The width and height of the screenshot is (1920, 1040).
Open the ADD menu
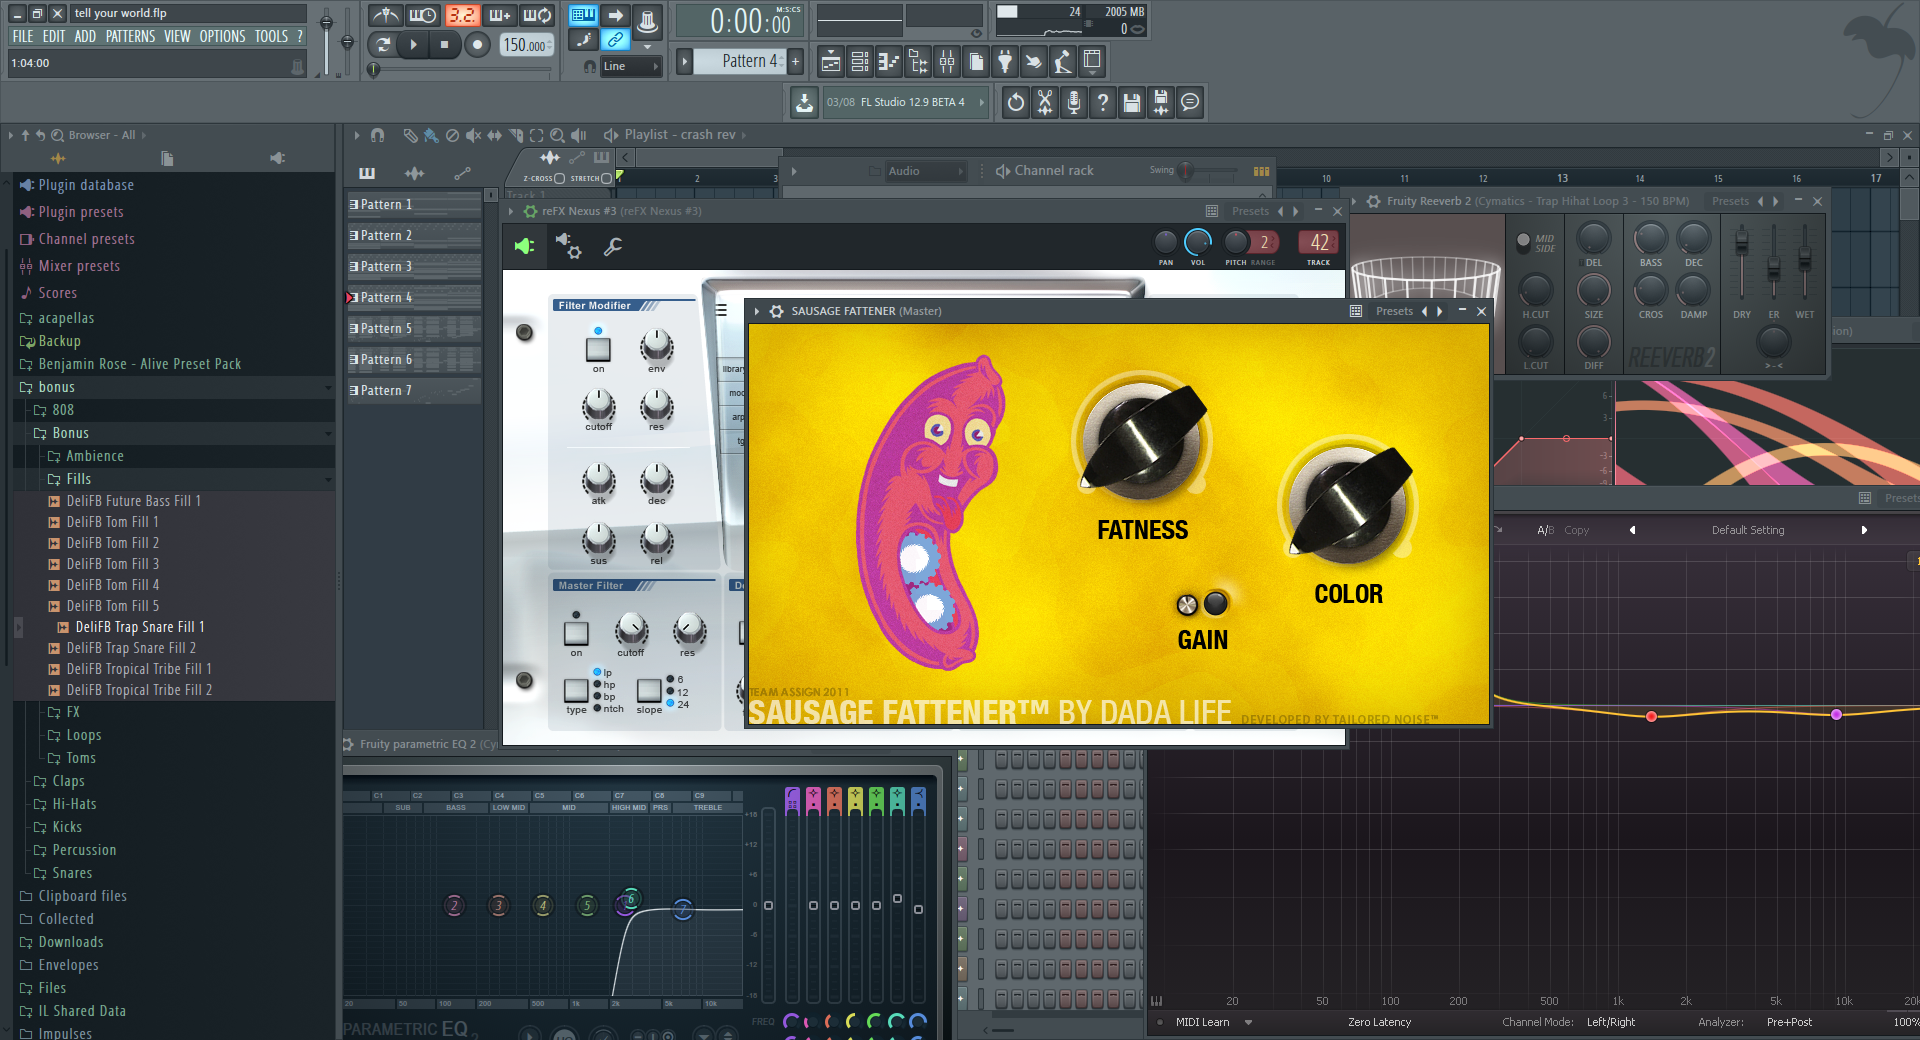coord(85,37)
